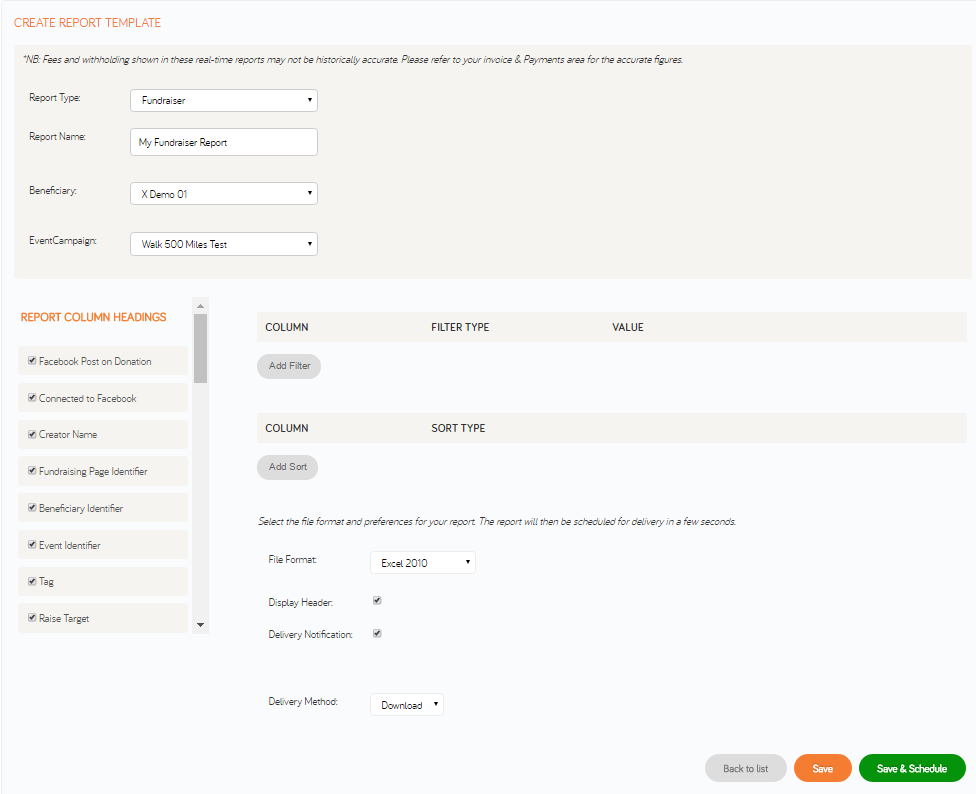Disable the Display Header option
This screenshot has height=794, width=976.
point(377,600)
